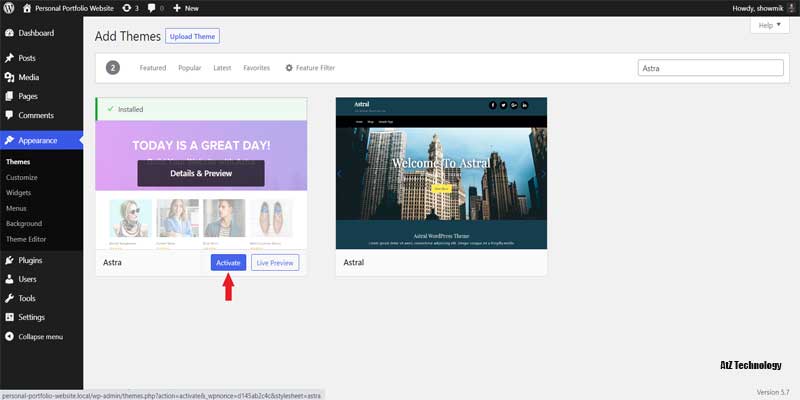Open Theme Editor under Appearance
This screenshot has width=800, height=400.
point(26,239)
